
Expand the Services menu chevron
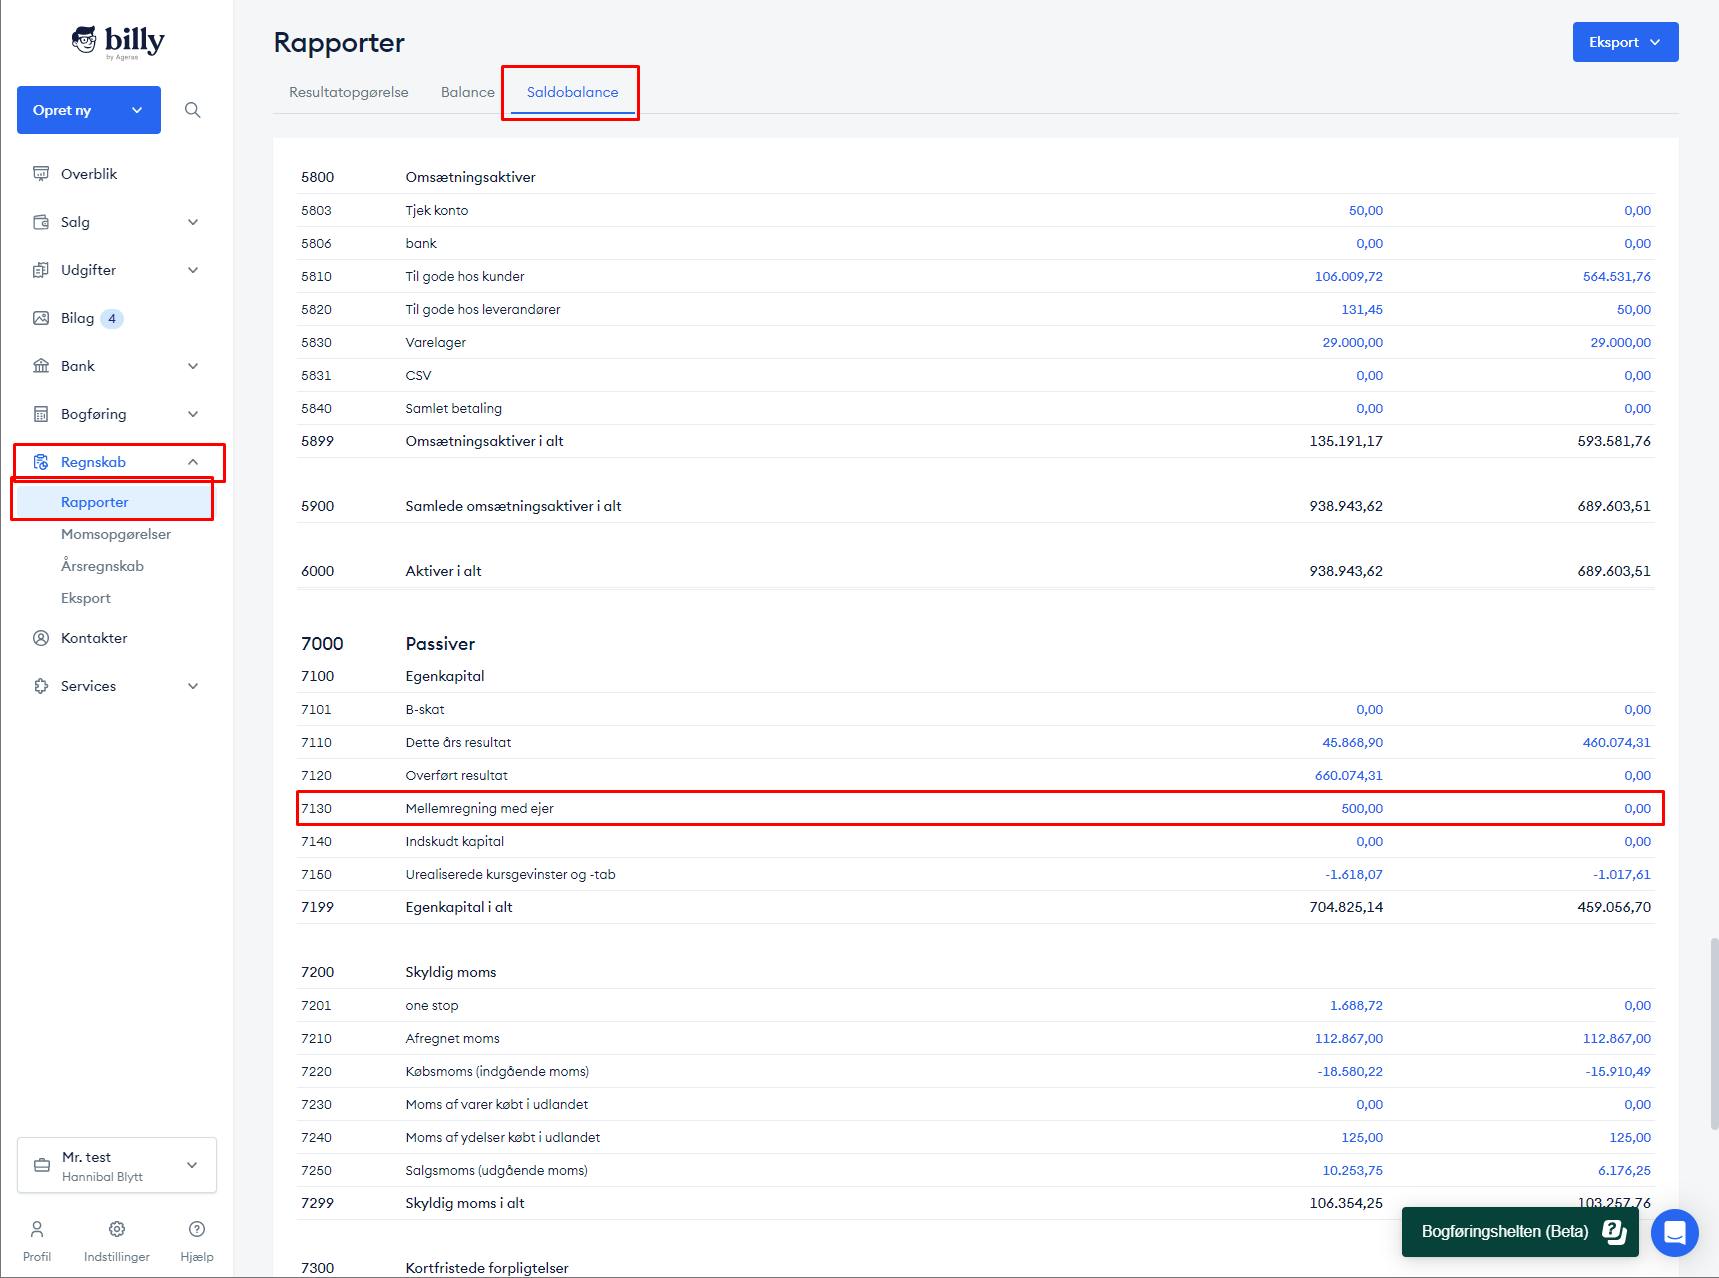193,686
